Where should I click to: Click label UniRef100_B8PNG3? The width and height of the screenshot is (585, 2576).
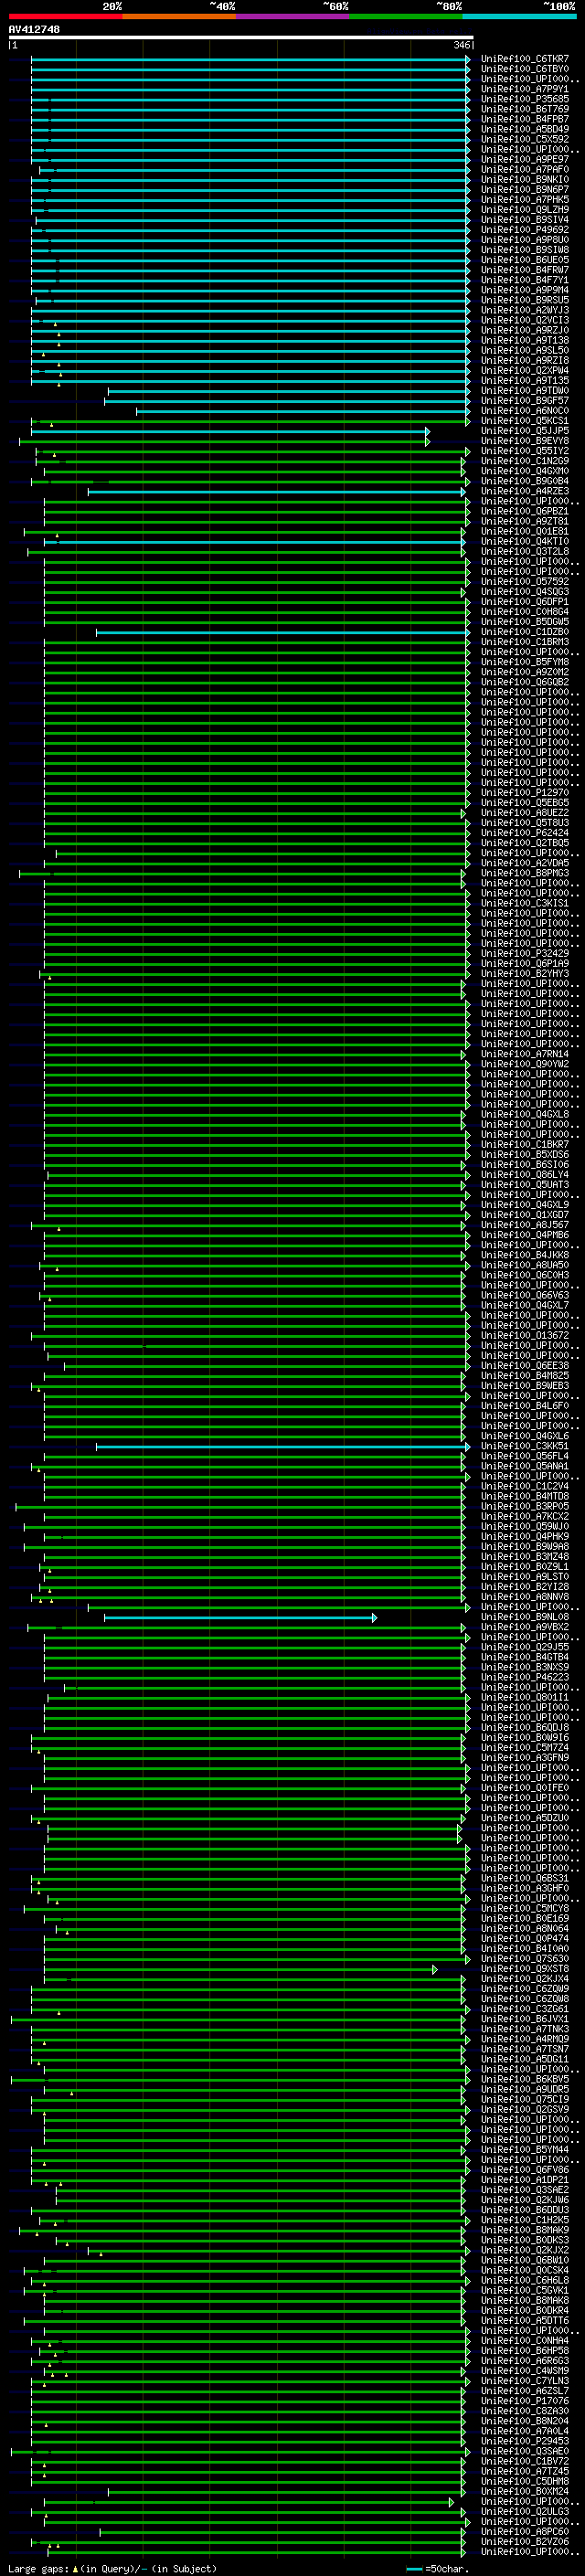[x=525, y=873]
